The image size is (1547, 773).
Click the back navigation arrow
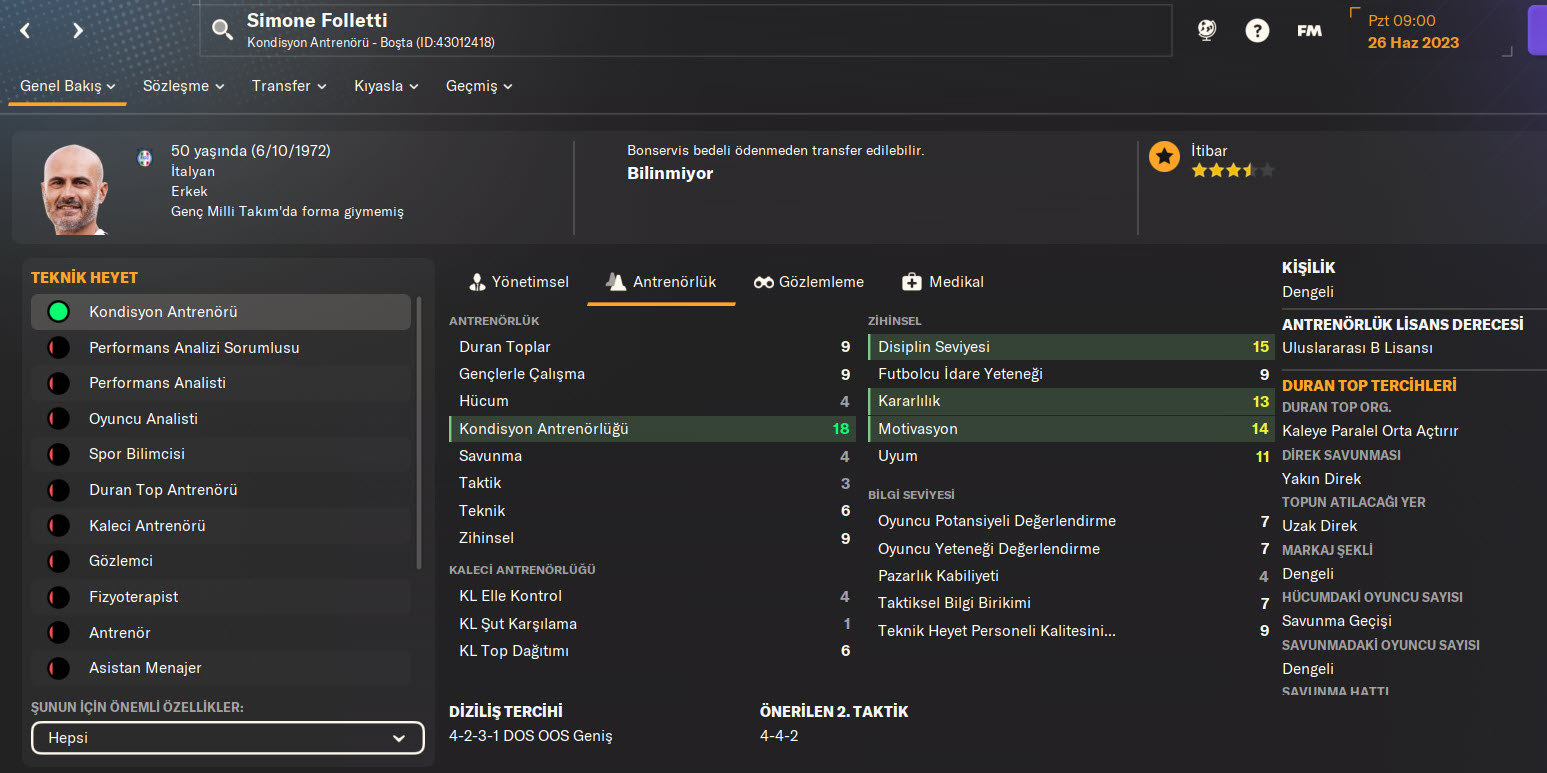point(26,31)
